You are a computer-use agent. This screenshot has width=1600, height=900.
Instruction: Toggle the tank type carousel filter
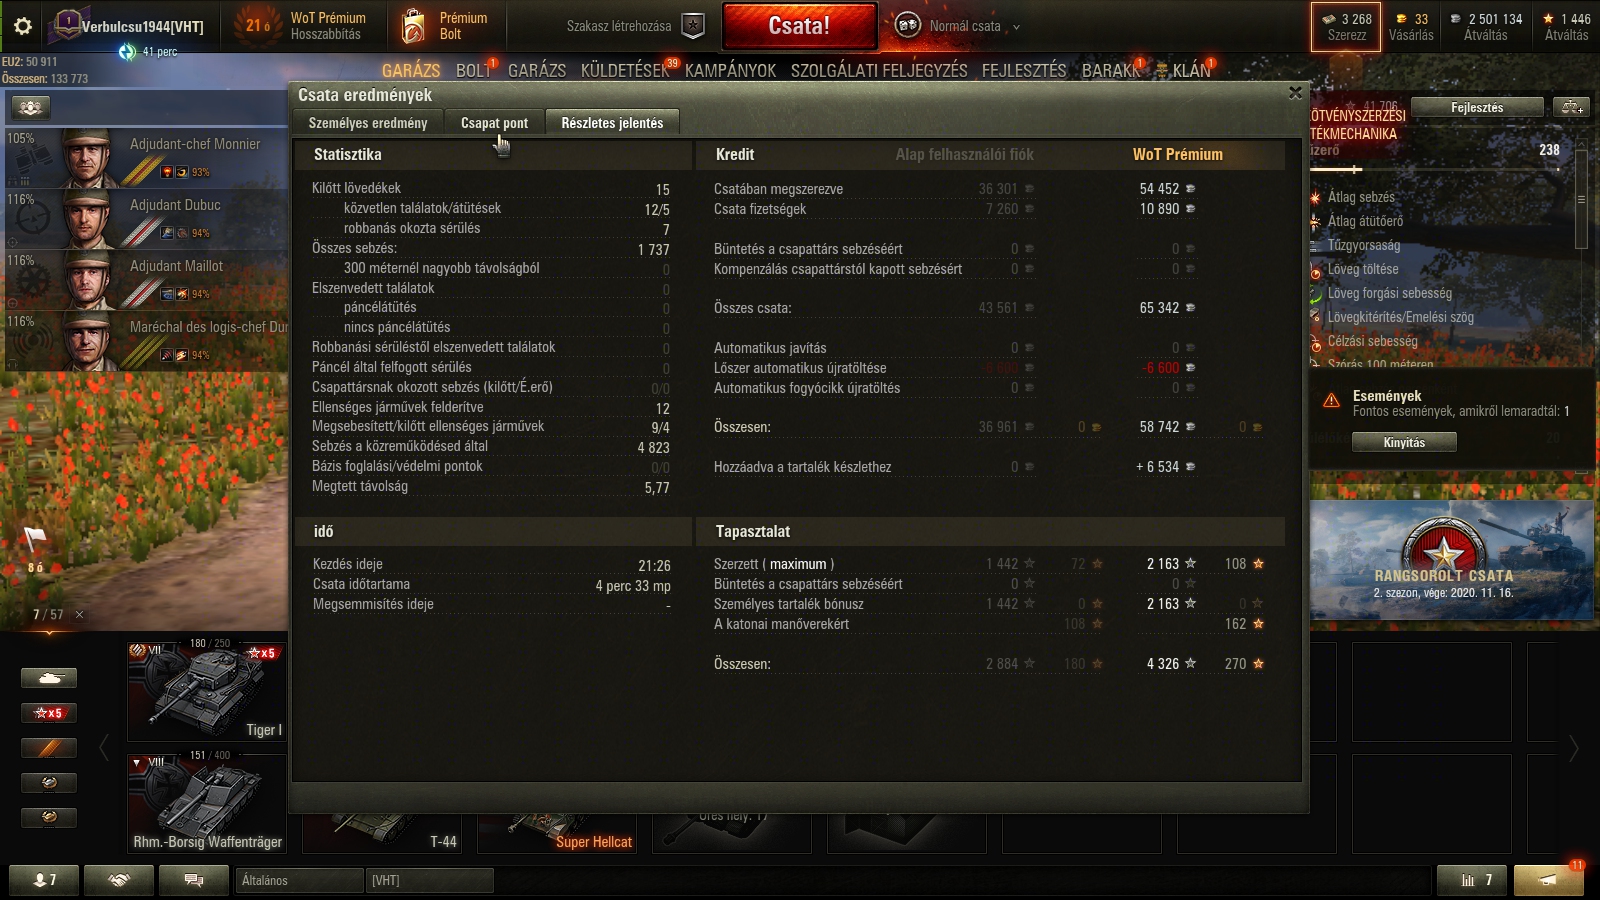[49, 678]
